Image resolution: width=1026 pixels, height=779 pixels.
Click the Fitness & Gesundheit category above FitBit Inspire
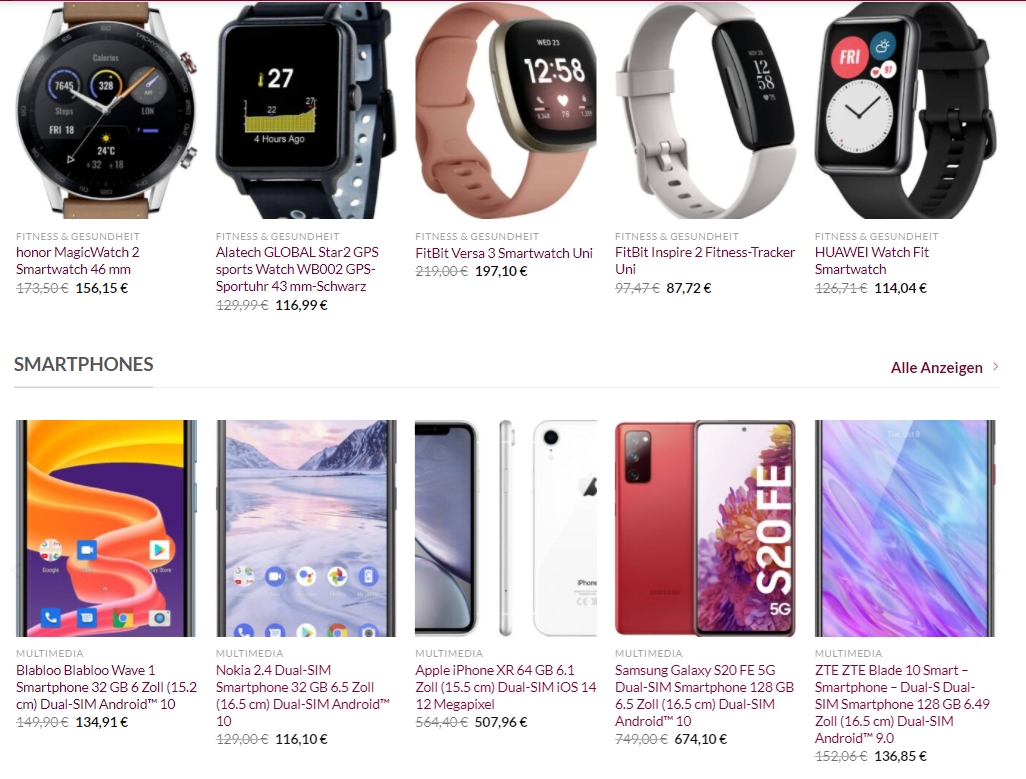[677, 236]
